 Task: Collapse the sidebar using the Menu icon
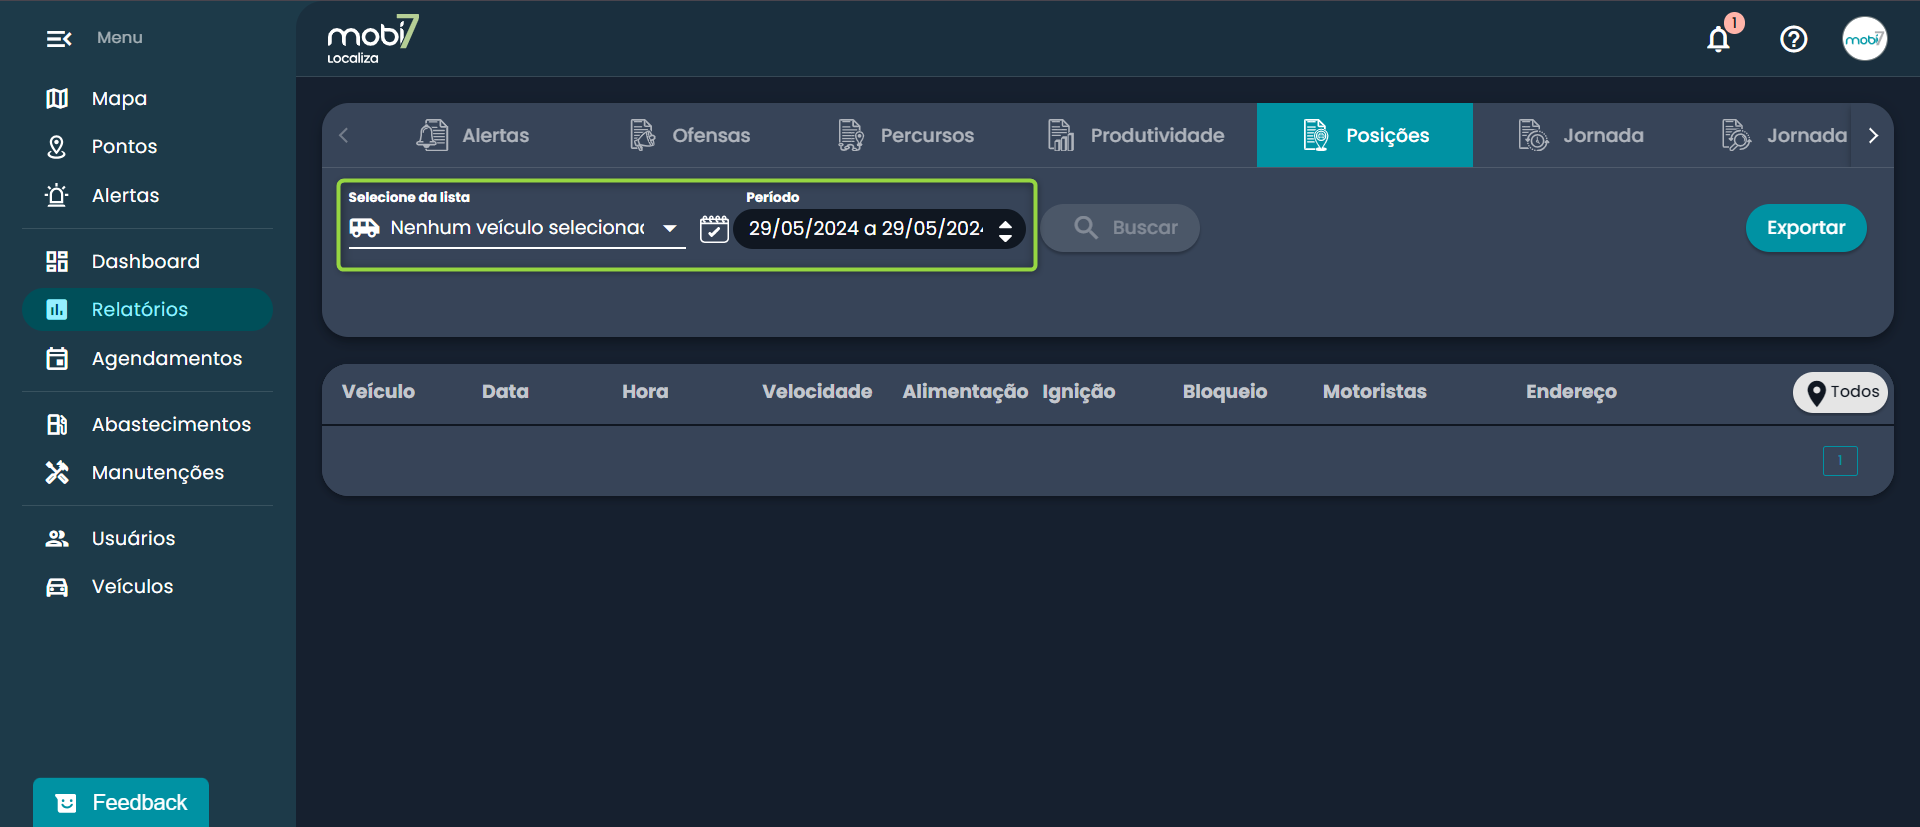58,39
